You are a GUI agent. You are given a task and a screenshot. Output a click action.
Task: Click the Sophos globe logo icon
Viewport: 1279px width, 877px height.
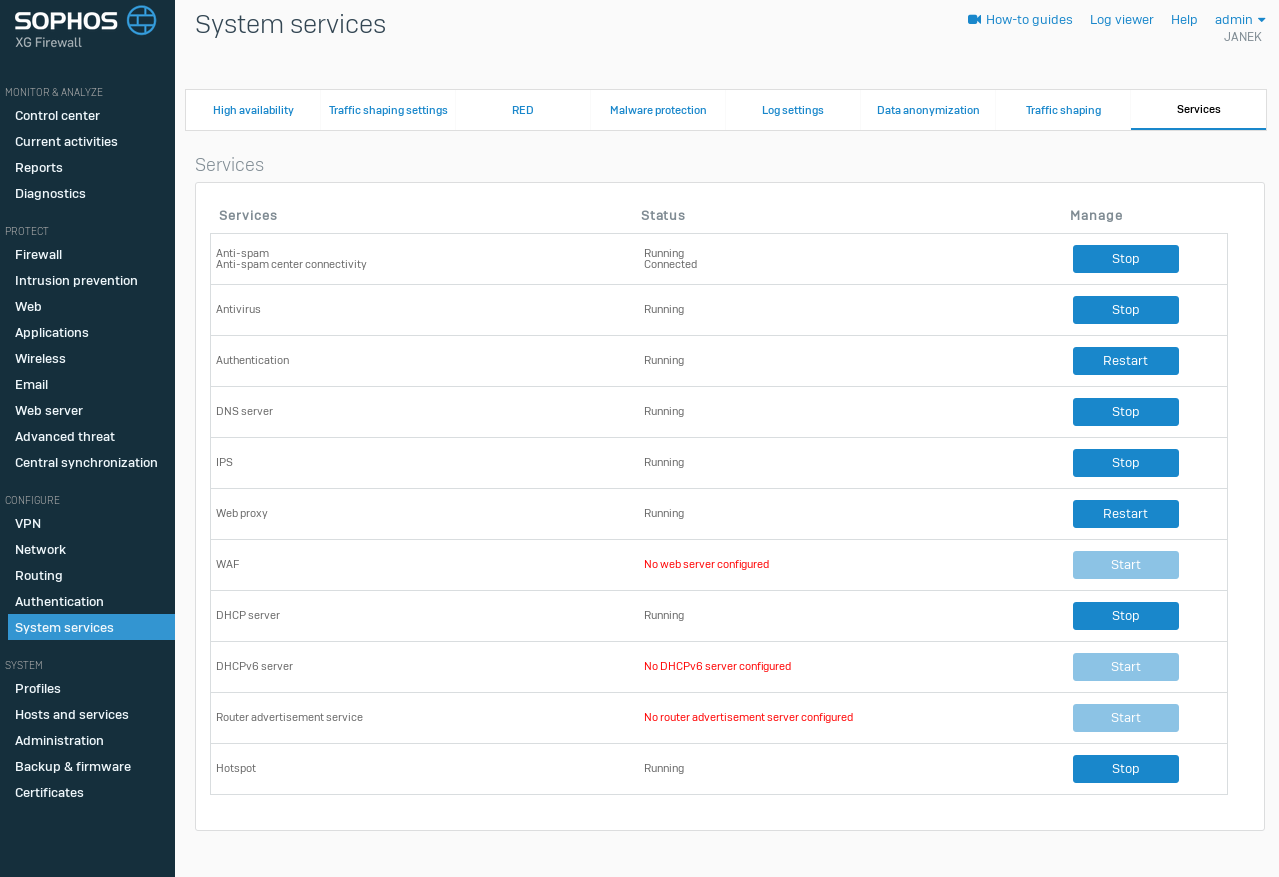click(x=141, y=20)
